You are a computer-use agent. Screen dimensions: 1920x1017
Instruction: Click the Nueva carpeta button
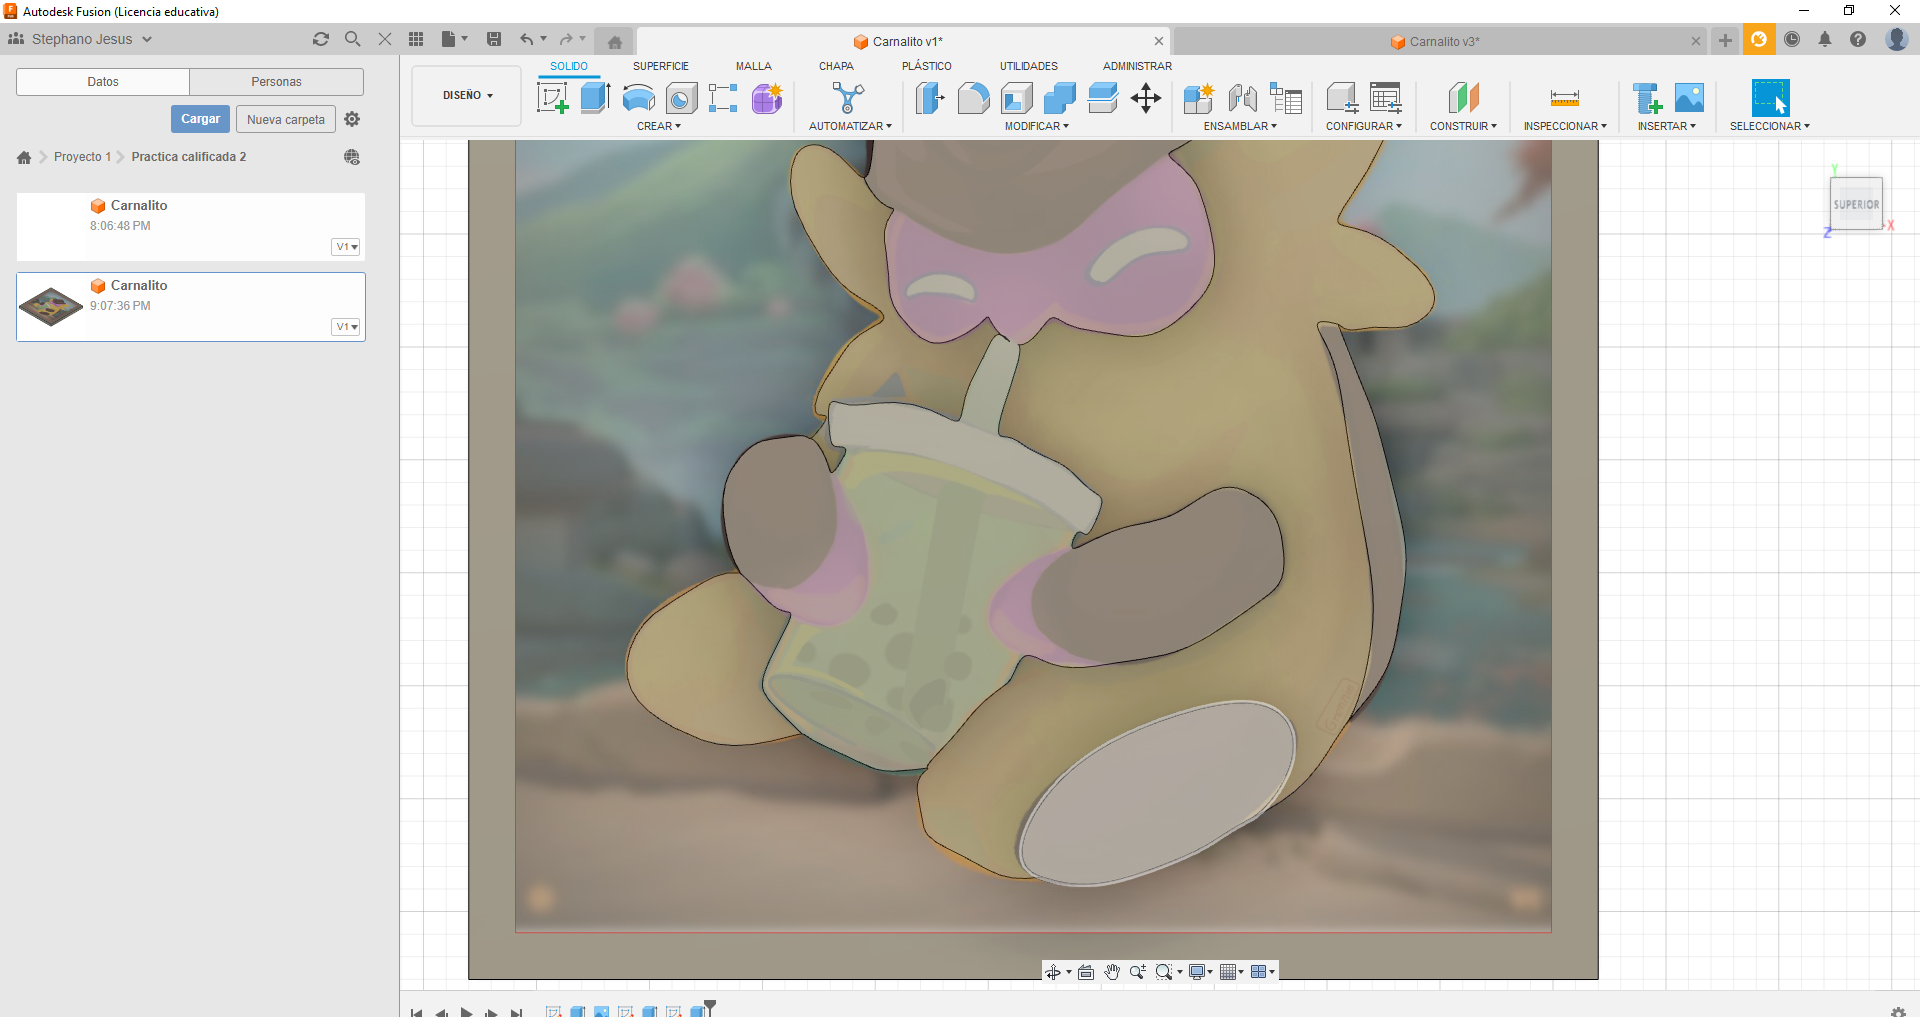tap(286, 119)
